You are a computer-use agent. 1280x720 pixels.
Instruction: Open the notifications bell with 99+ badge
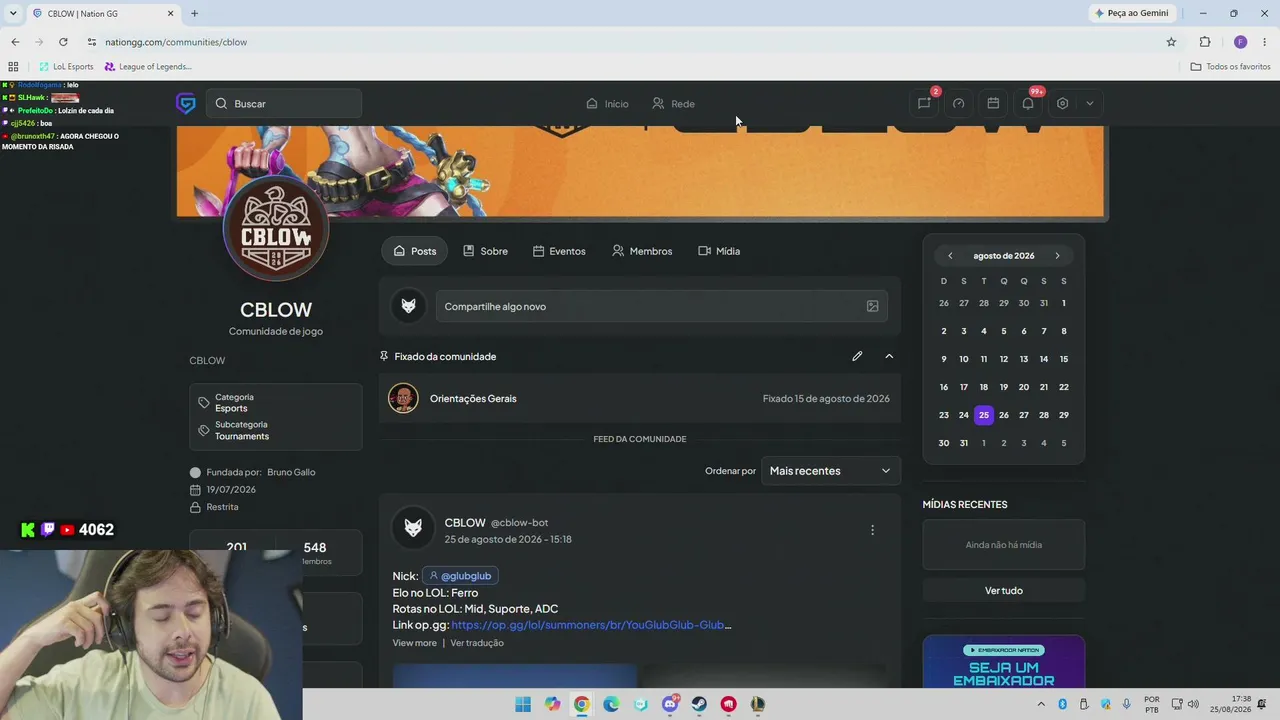tap(1027, 103)
